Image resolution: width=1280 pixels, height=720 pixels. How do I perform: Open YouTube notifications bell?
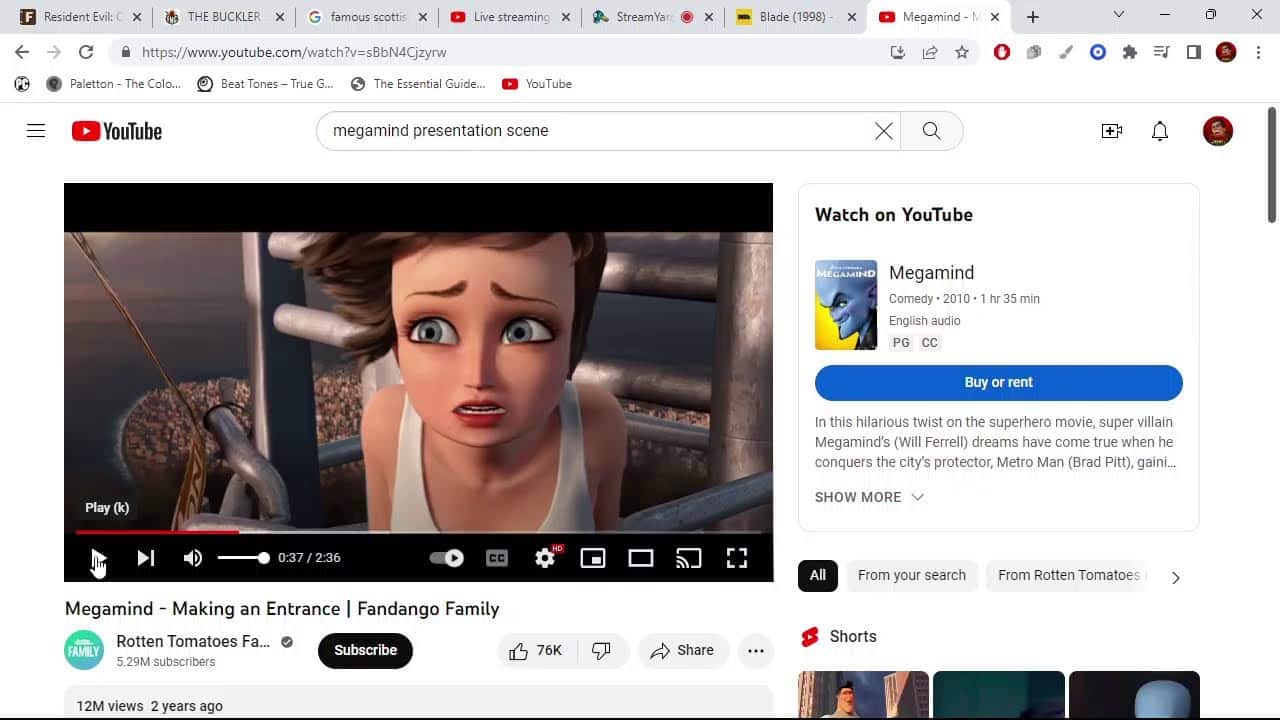pos(1160,131)
